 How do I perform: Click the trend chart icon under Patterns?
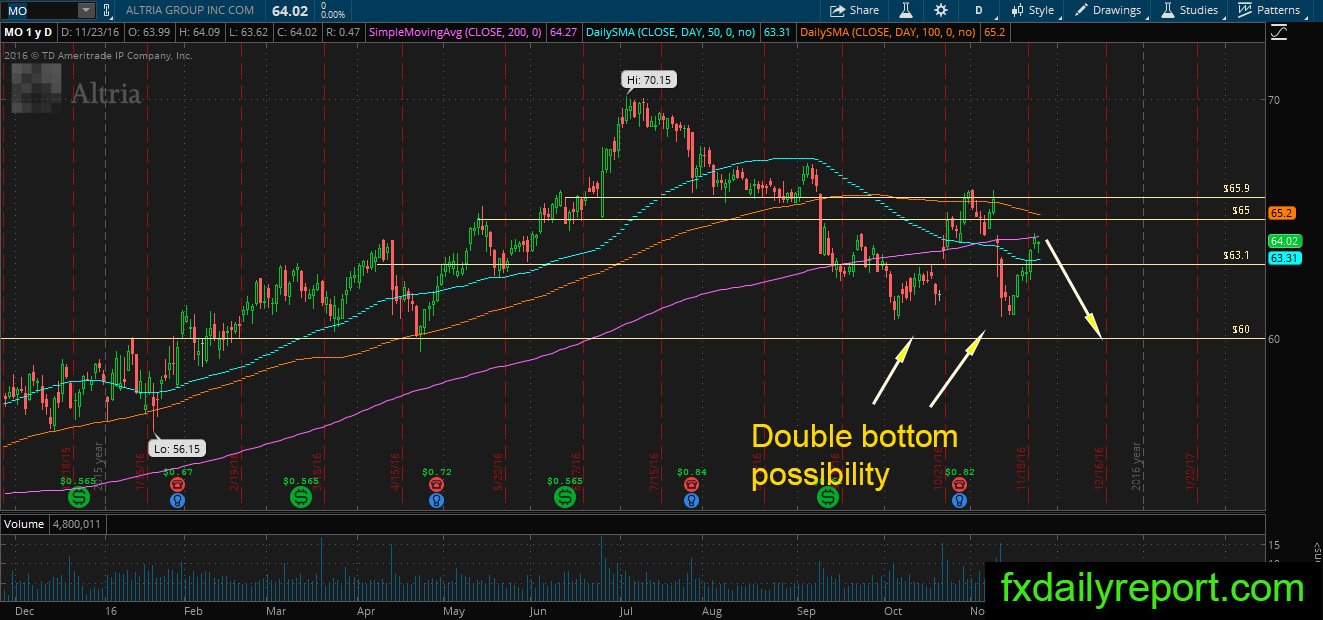[x=1280, y=33]
